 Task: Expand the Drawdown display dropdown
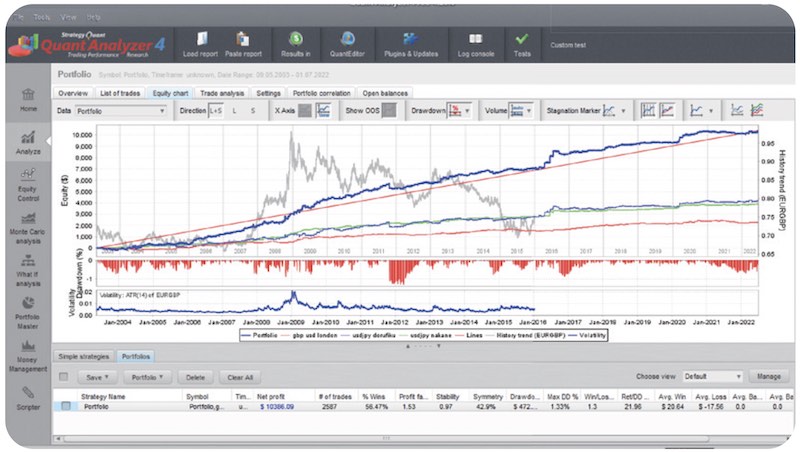coord(461,111)
